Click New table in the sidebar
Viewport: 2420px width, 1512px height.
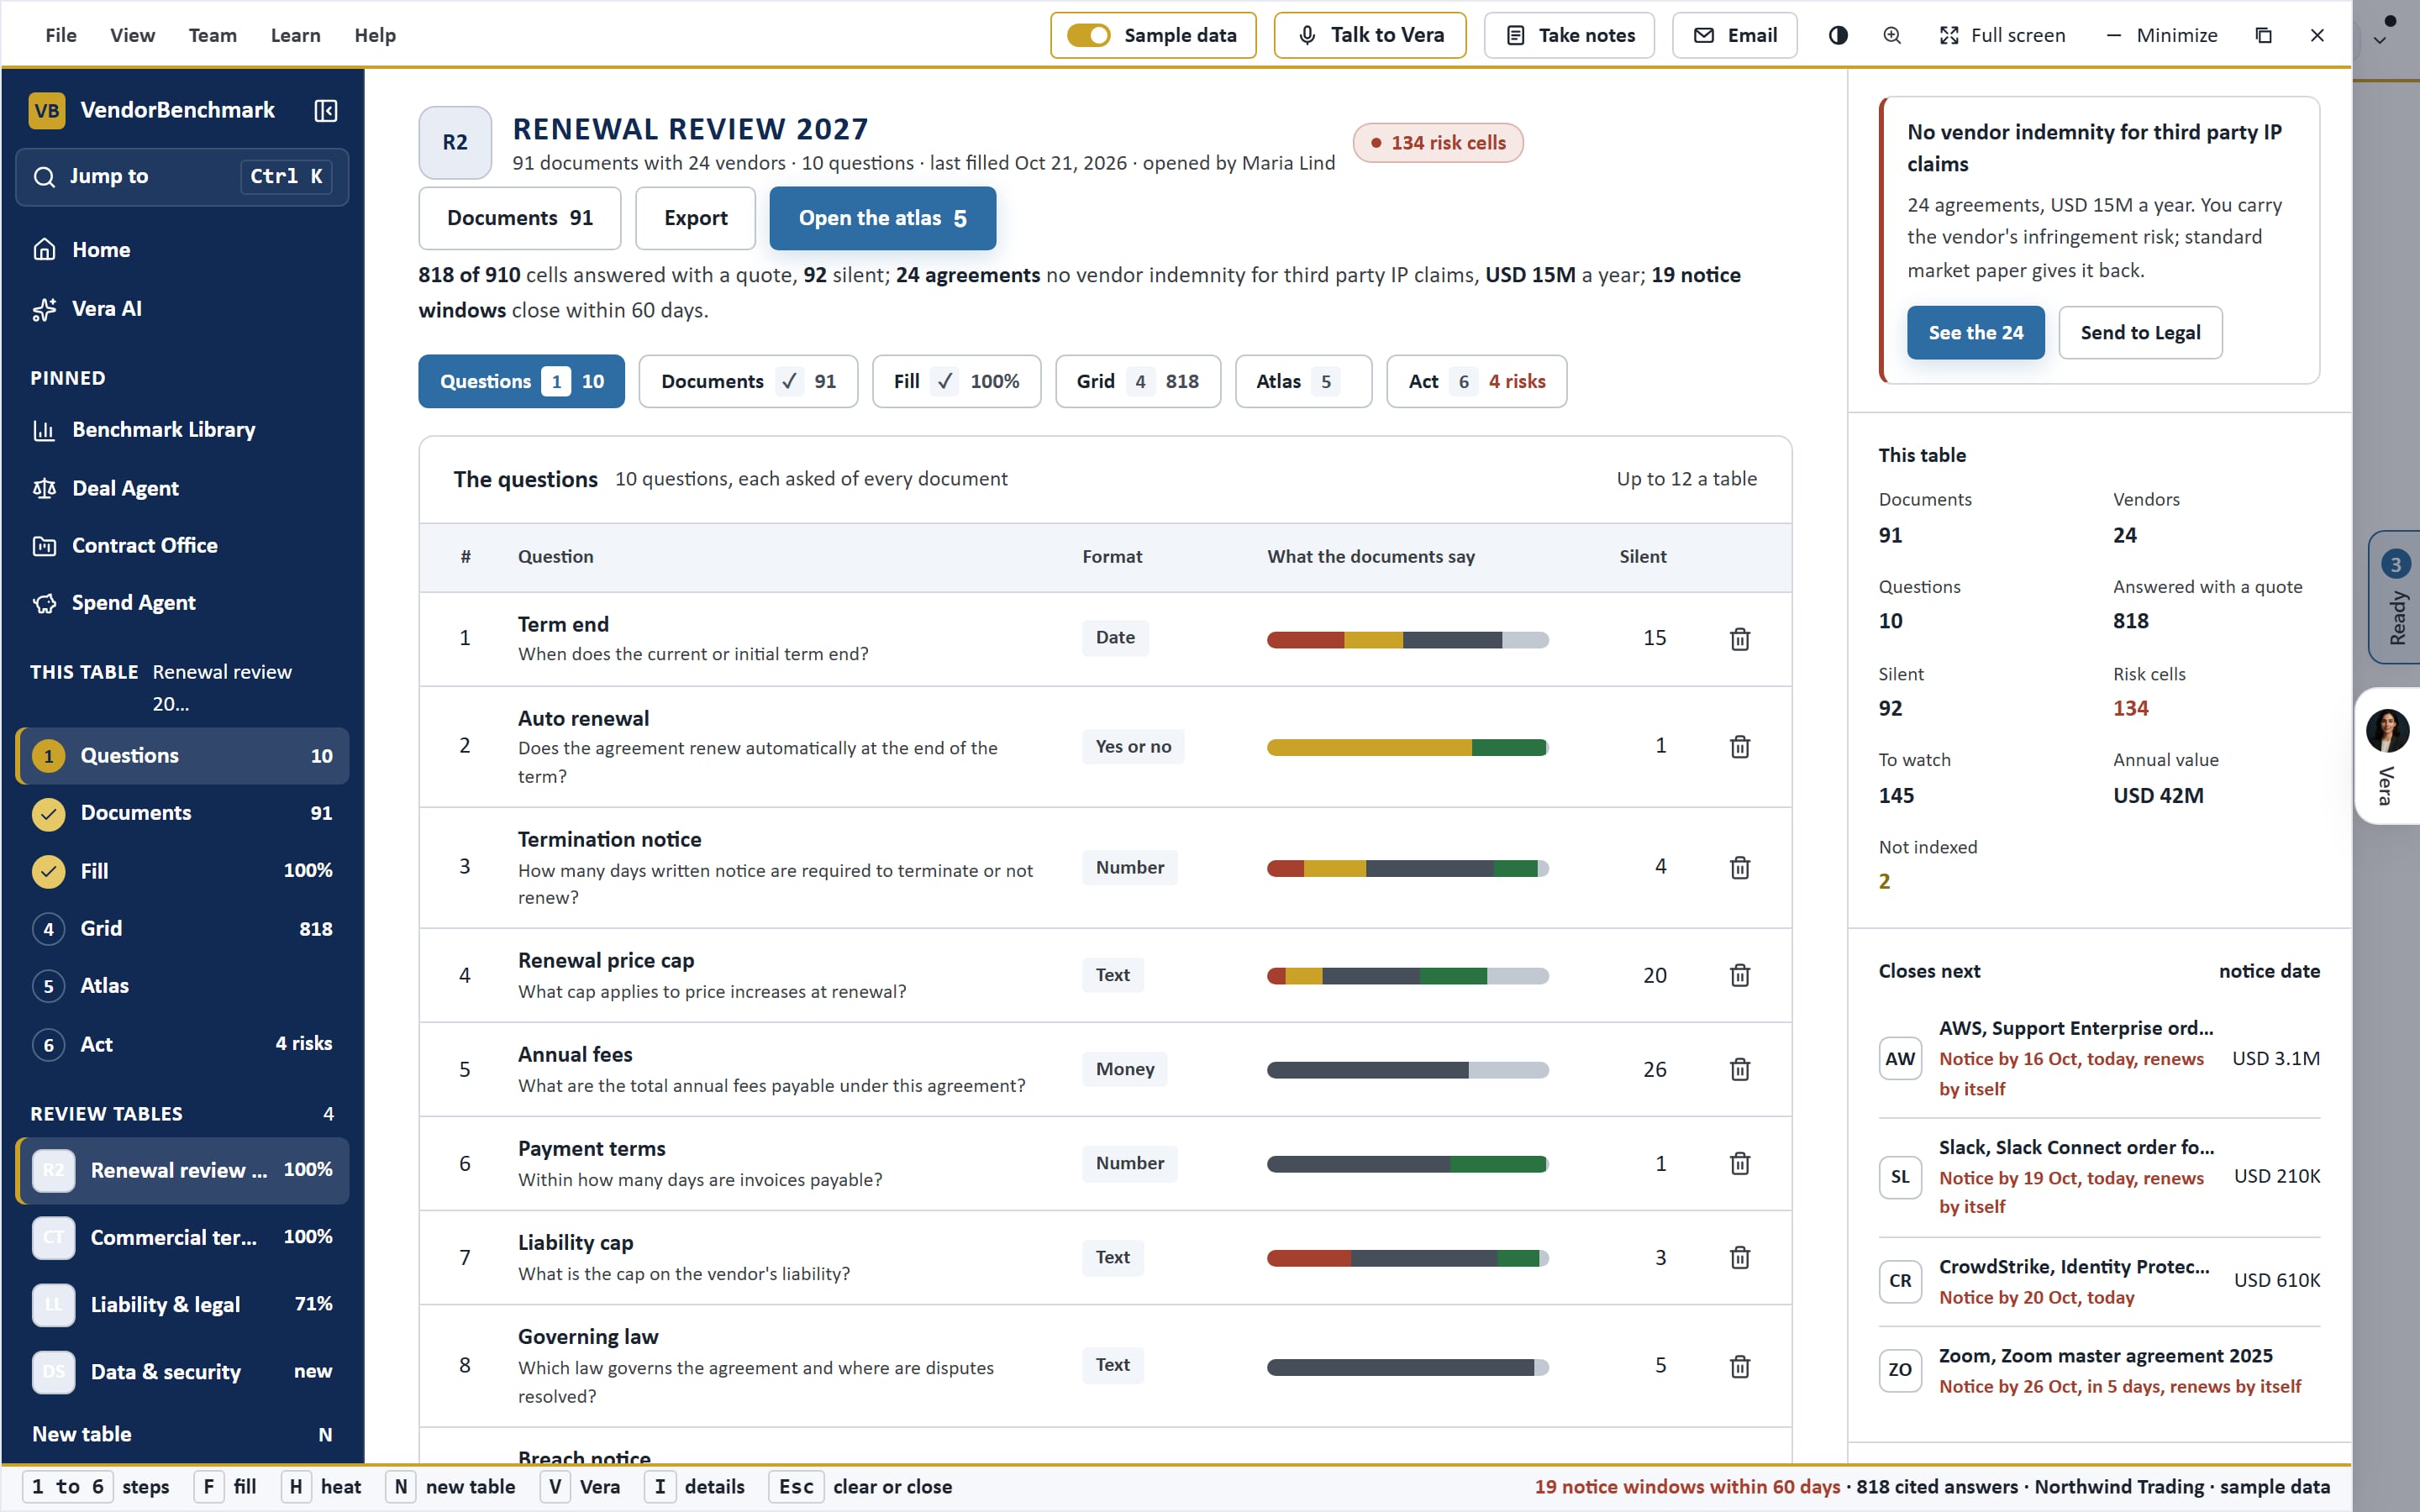click(x=182, y=1434)
